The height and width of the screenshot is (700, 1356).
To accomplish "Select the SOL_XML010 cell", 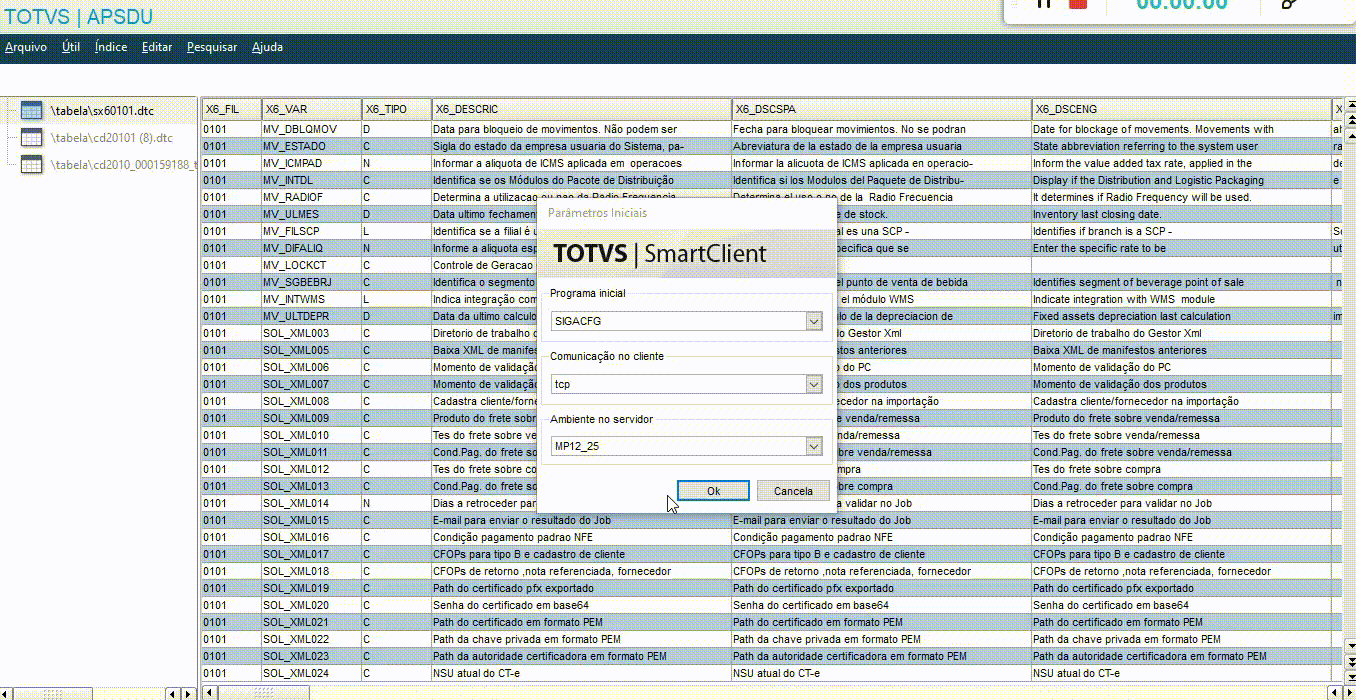I will (x=311, y=435).
